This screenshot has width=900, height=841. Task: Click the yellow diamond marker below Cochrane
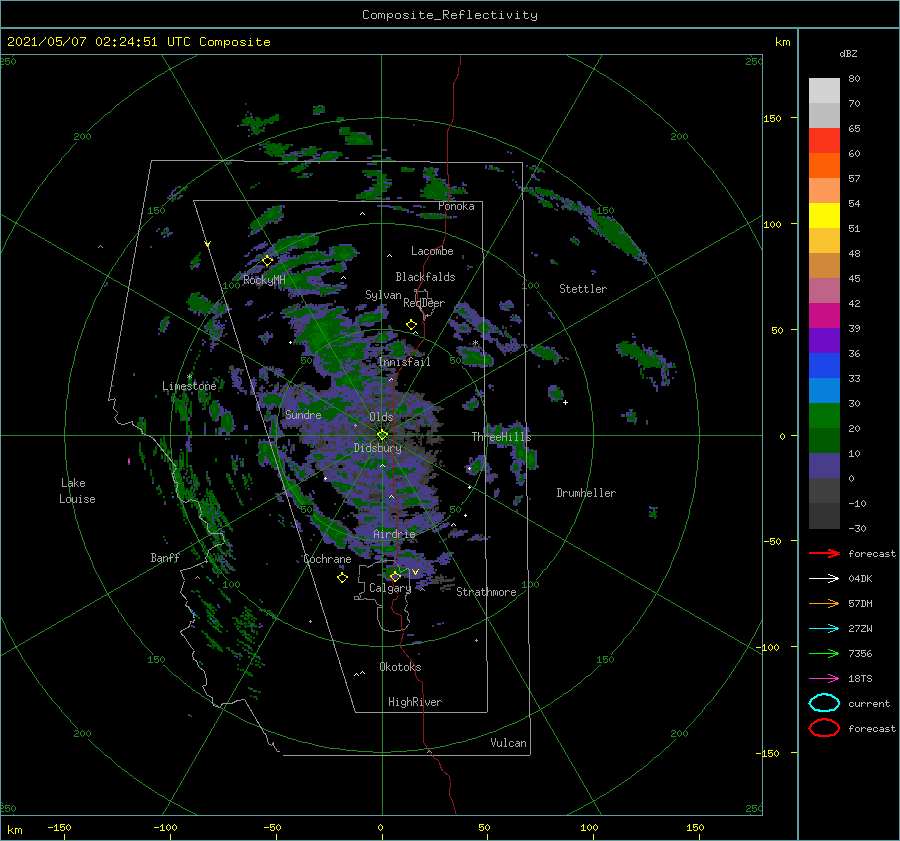pos(342,578)
